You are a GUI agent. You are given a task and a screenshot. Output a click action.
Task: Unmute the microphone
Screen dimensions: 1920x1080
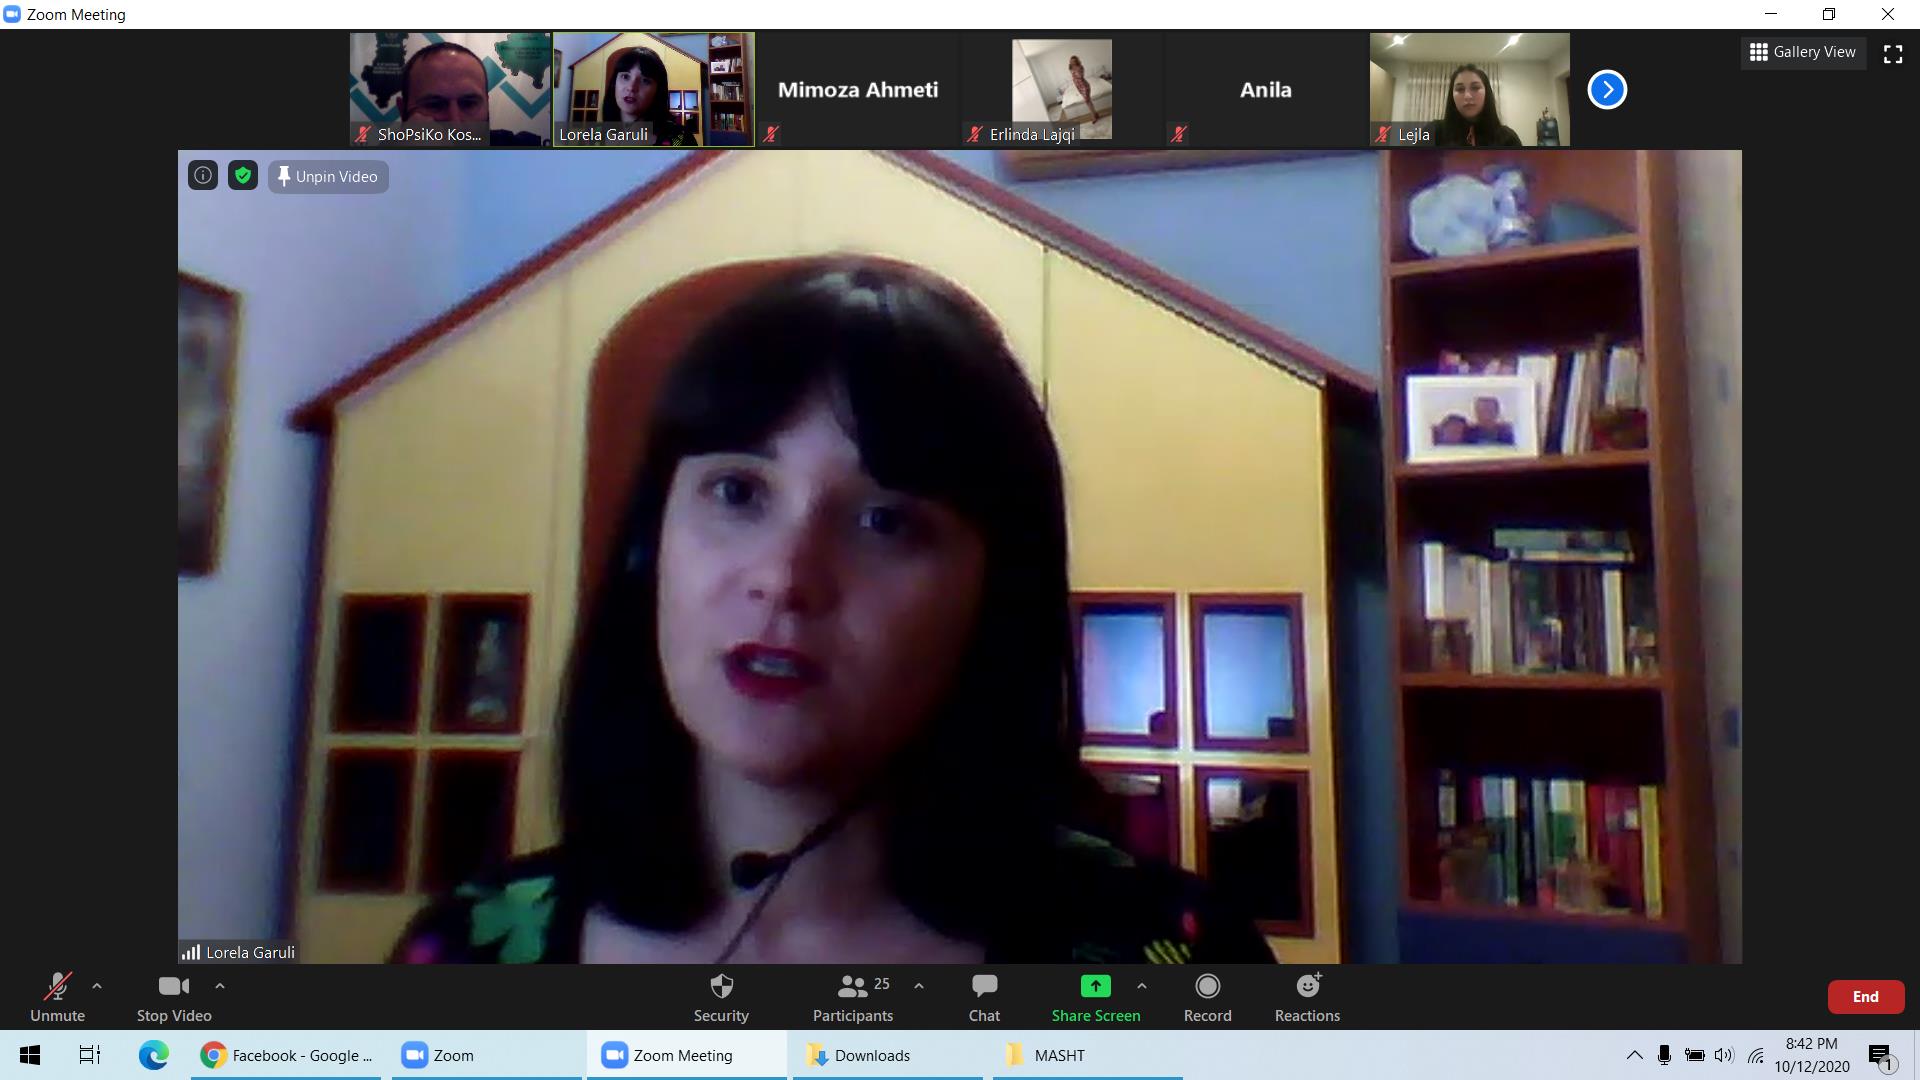click(x=57, y=997)
